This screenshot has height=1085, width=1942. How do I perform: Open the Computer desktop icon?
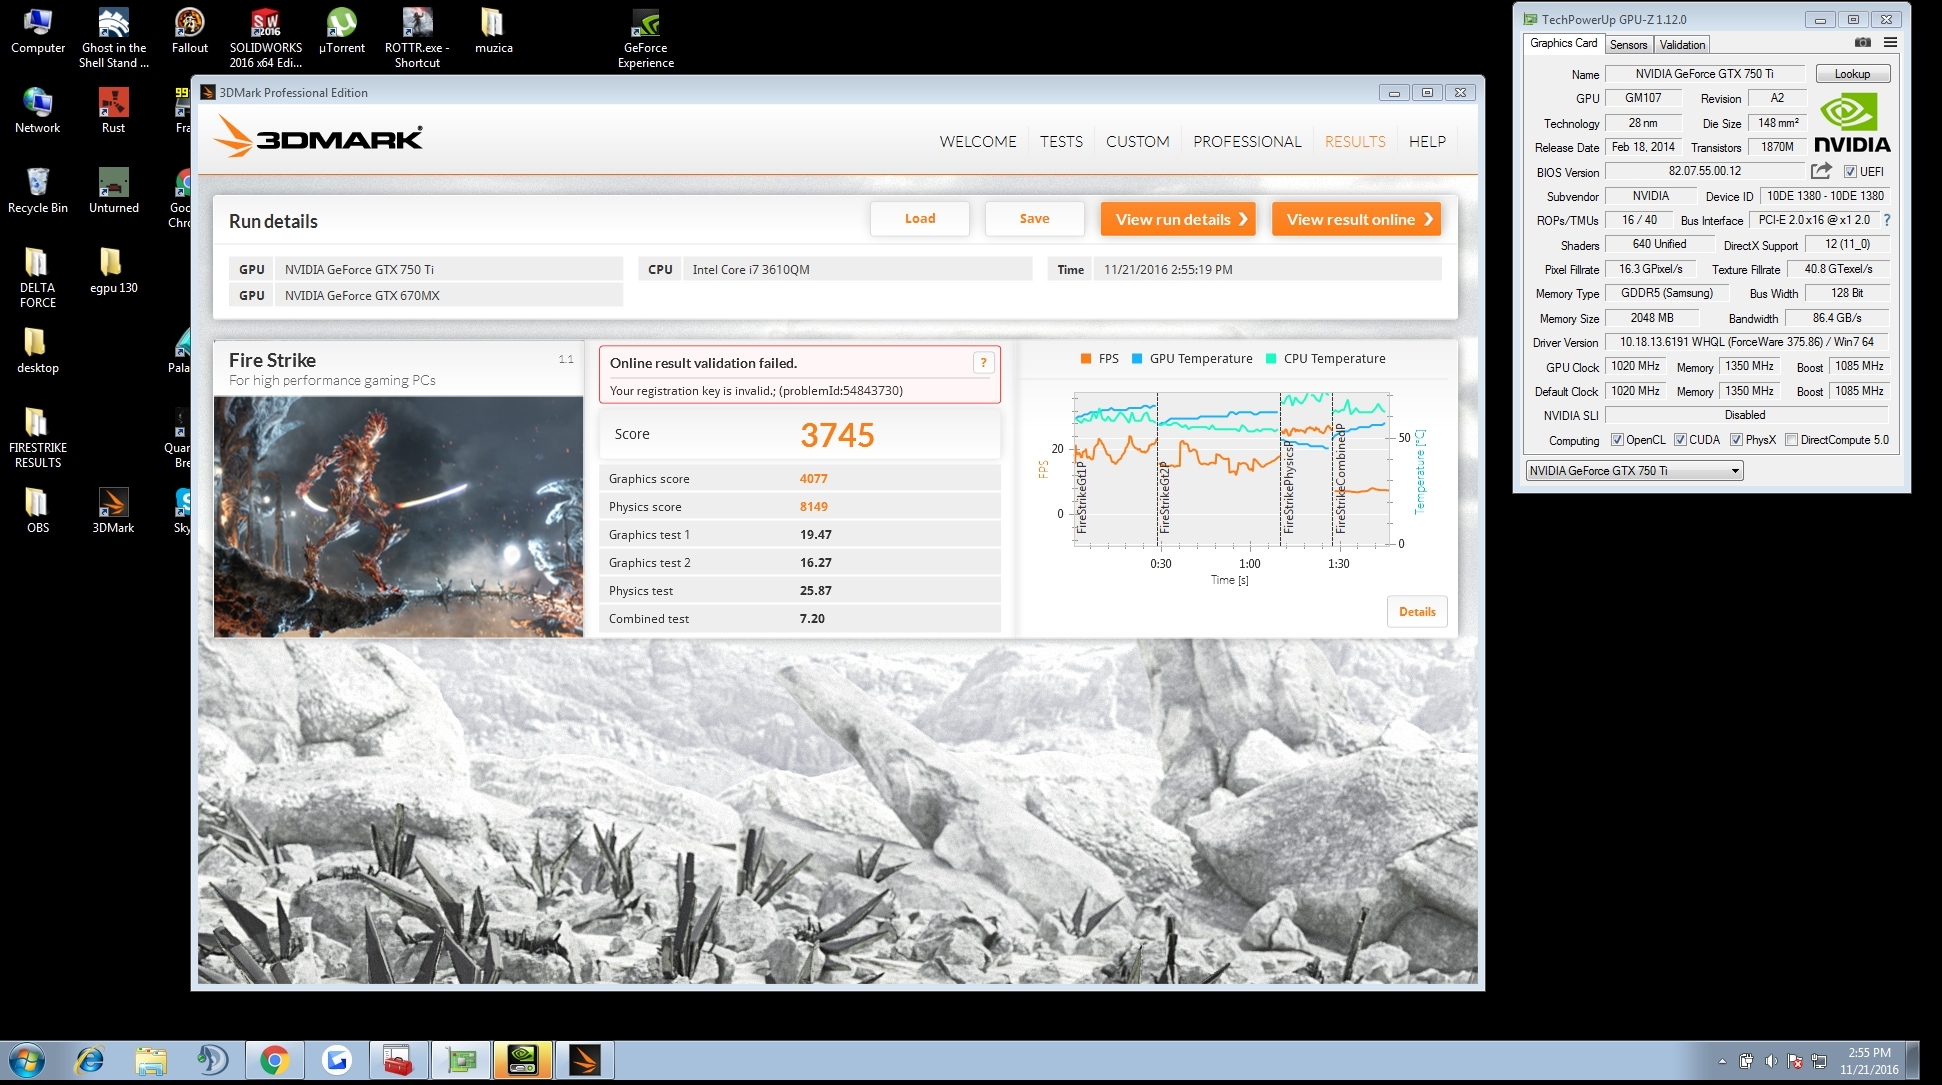point(37,32)
